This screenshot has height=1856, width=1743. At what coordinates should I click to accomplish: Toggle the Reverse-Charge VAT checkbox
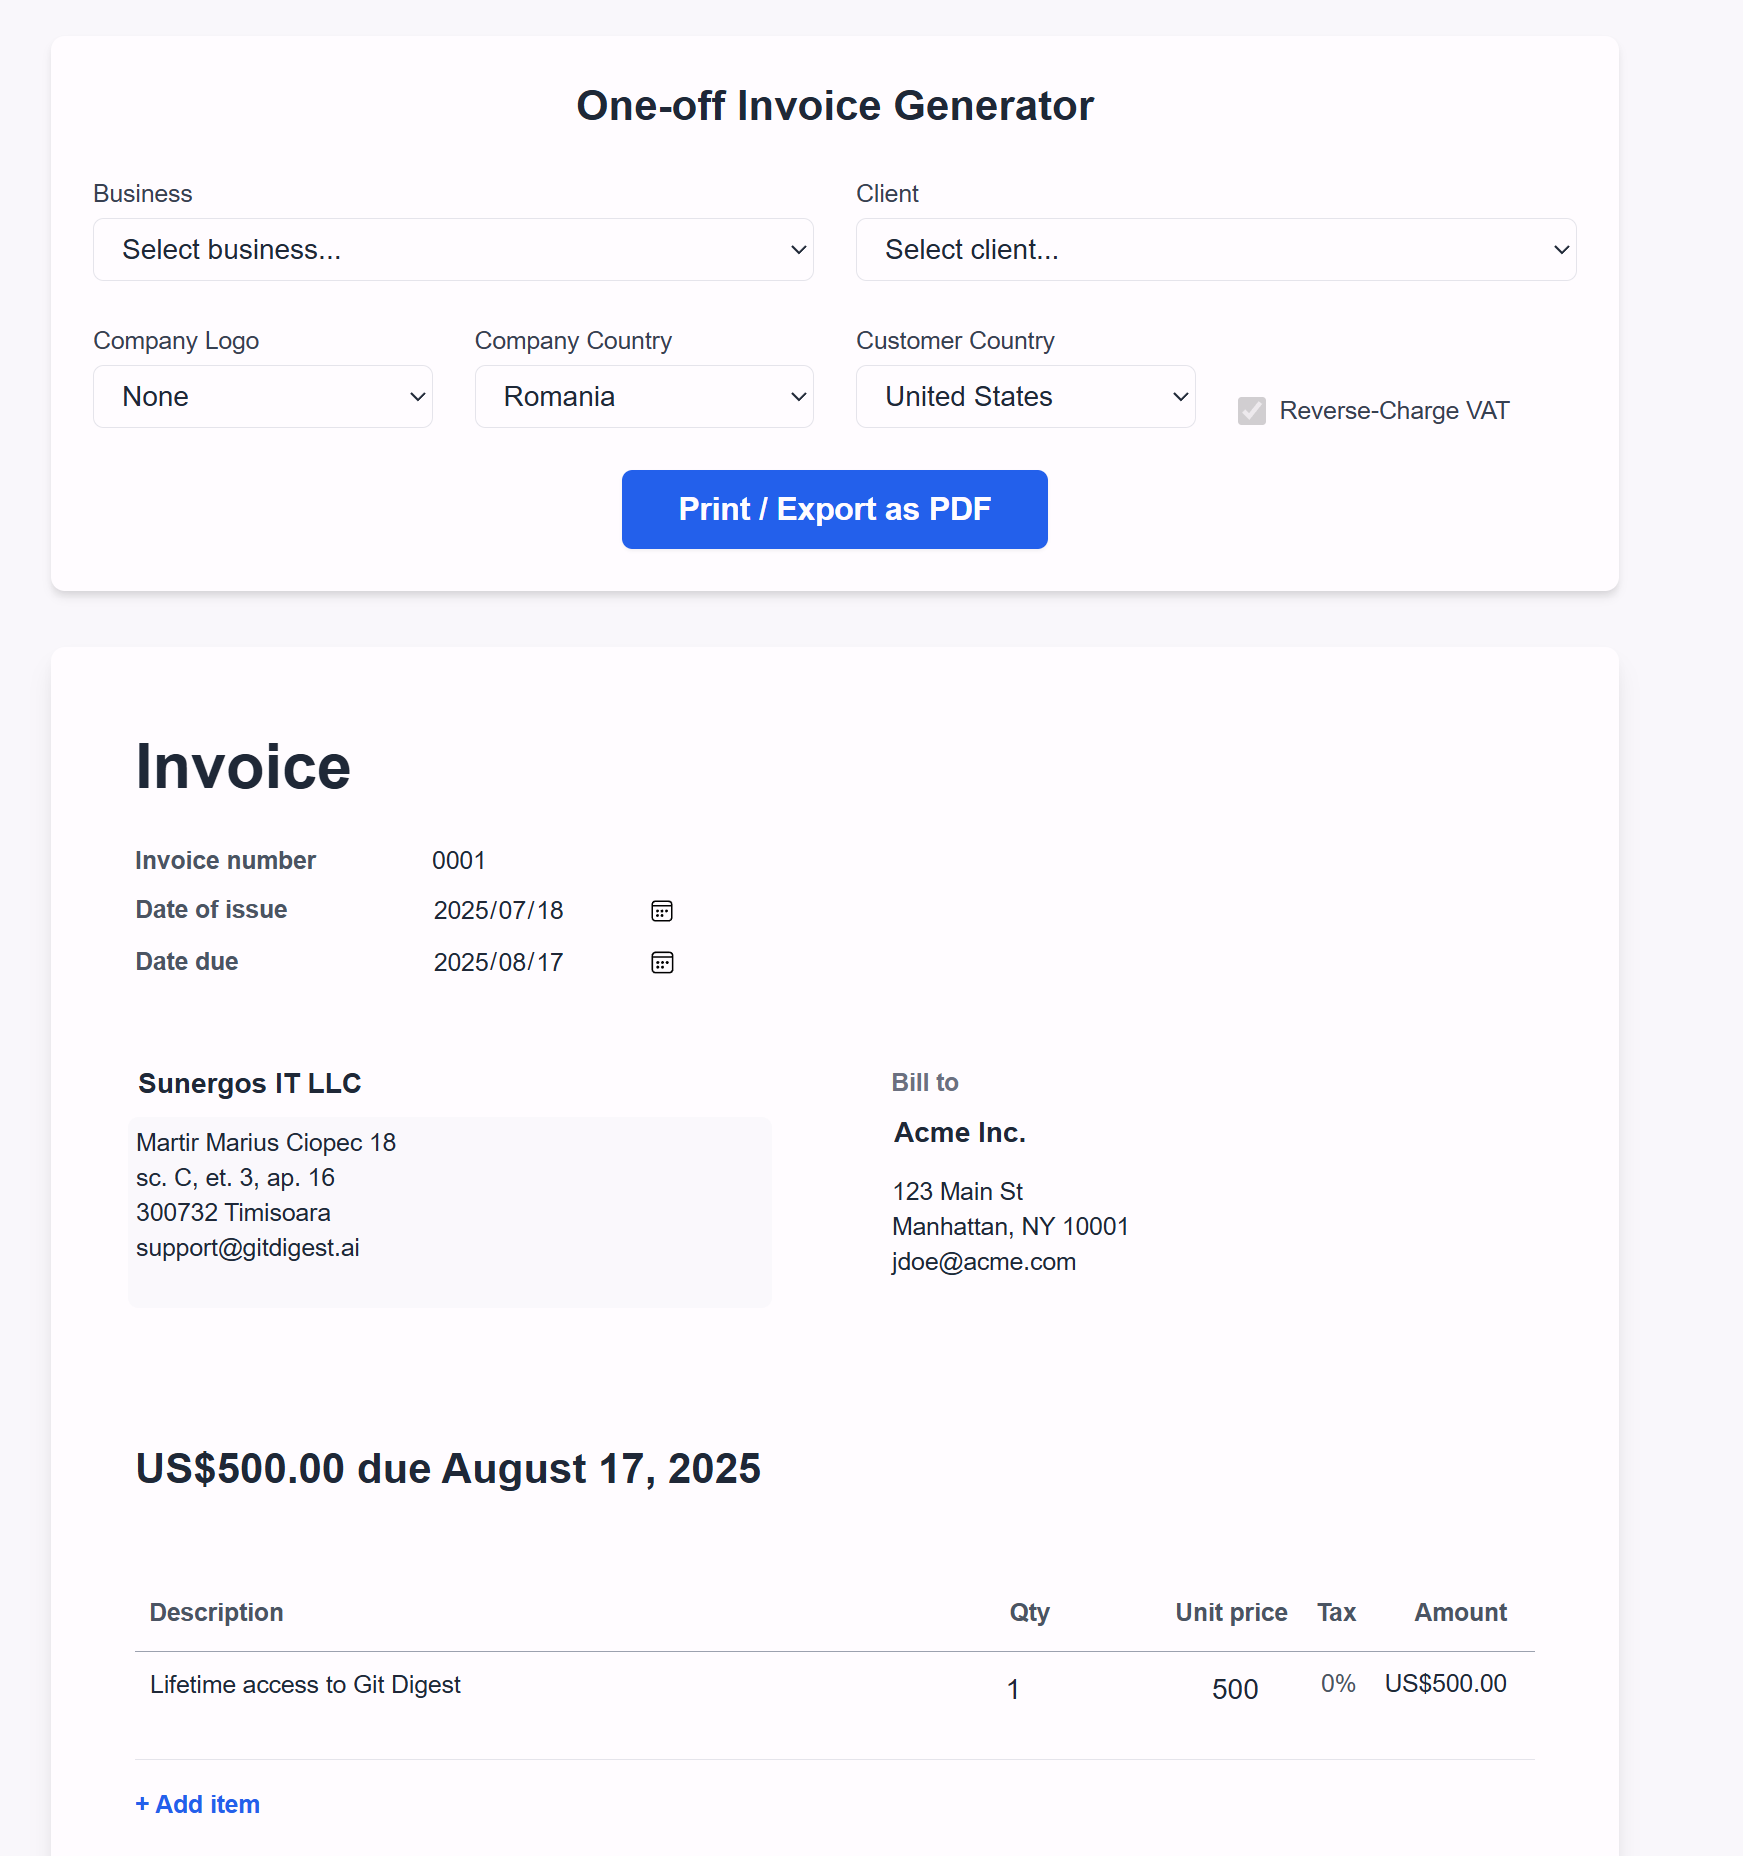click(x=1252, y=411)
